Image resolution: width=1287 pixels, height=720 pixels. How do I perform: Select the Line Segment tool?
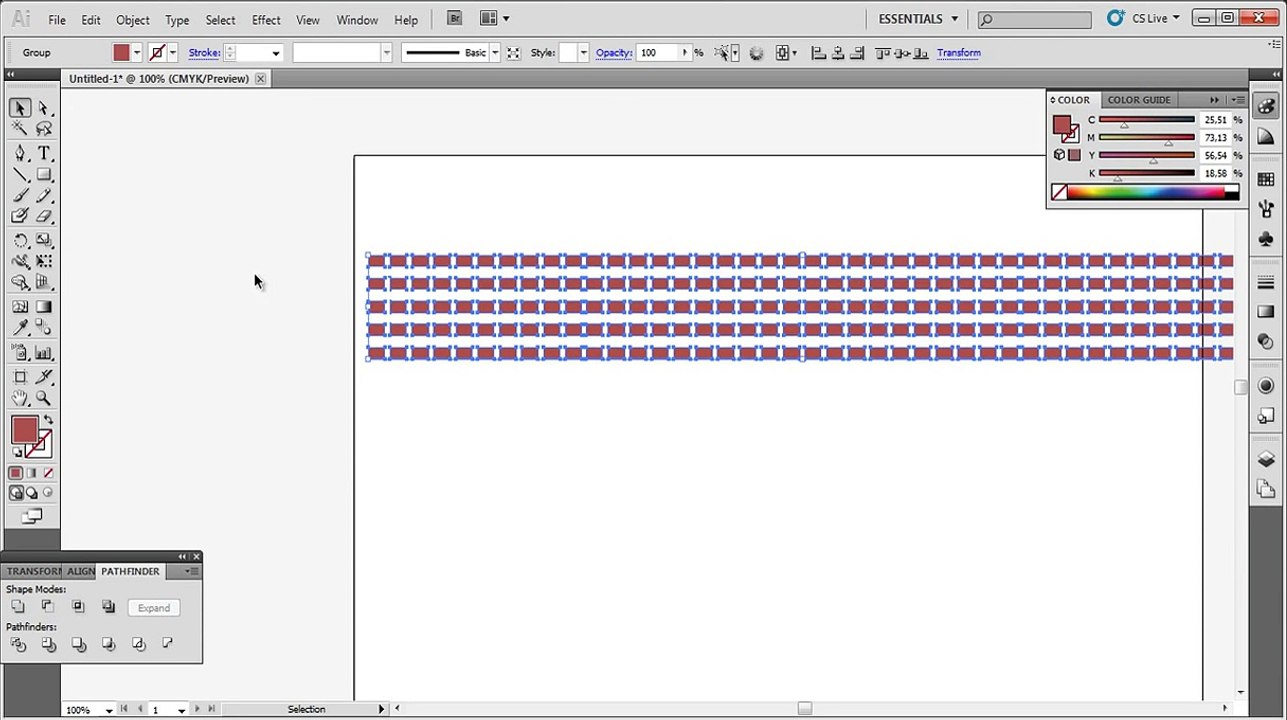20,175
